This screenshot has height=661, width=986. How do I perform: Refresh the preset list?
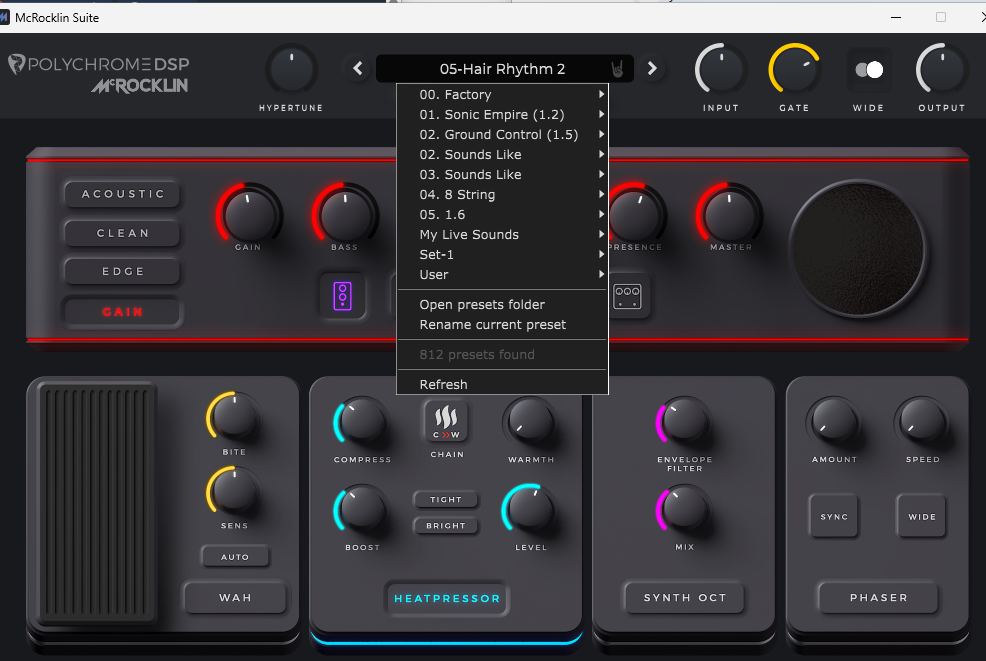(x=502, y=384)
